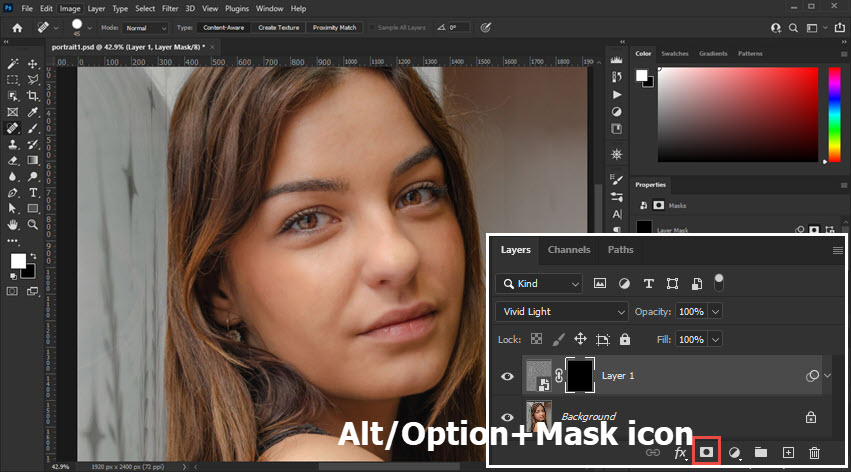Select the Frame tool
The width and height of the screenshot is (851, 472).
tap(12, 112)
